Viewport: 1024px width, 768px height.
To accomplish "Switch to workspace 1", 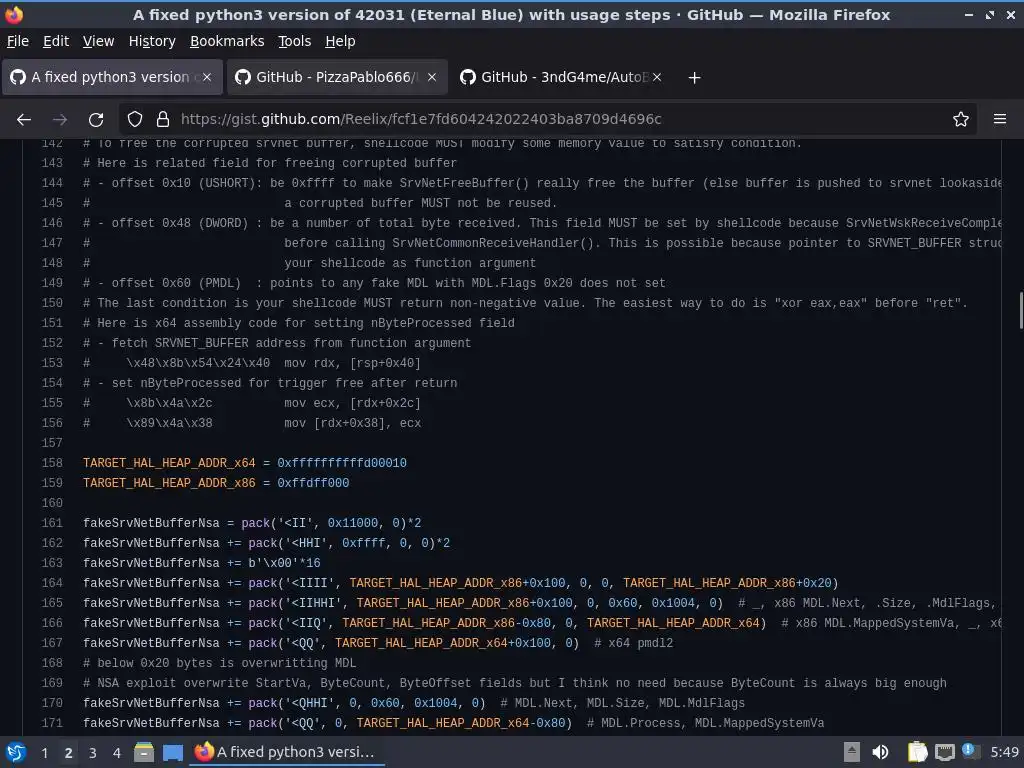I will (x=44, y=753).
